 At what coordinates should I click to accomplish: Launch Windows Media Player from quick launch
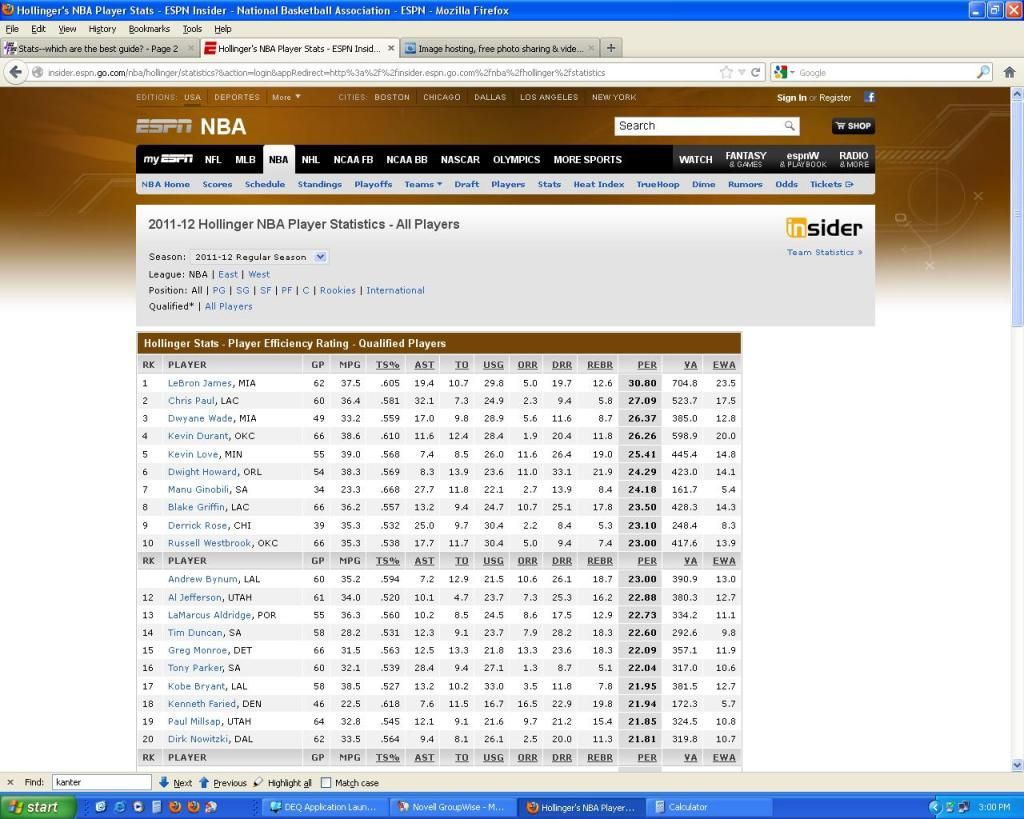tap(138, 807)
